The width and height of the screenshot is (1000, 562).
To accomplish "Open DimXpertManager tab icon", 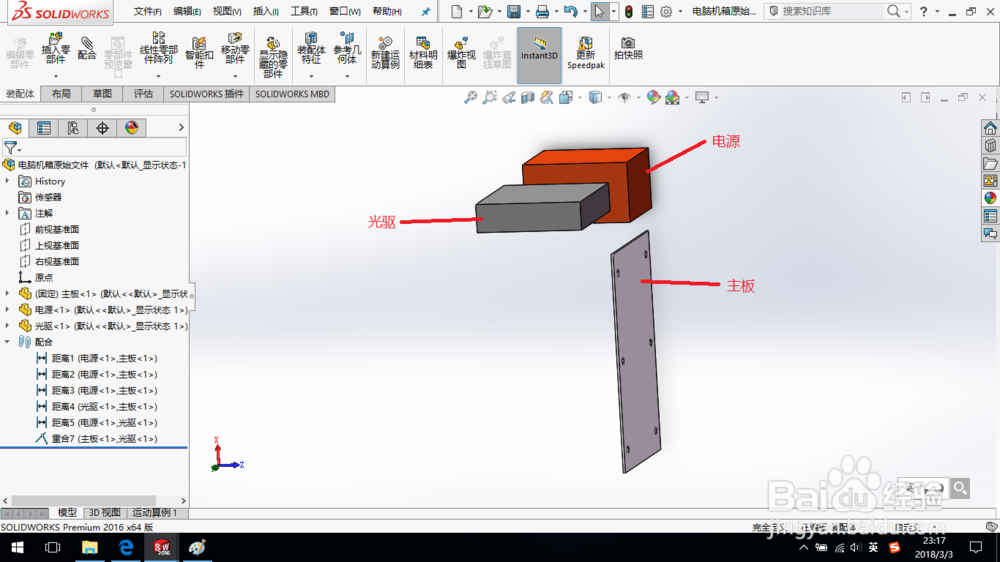I will [x=102, y=128].
